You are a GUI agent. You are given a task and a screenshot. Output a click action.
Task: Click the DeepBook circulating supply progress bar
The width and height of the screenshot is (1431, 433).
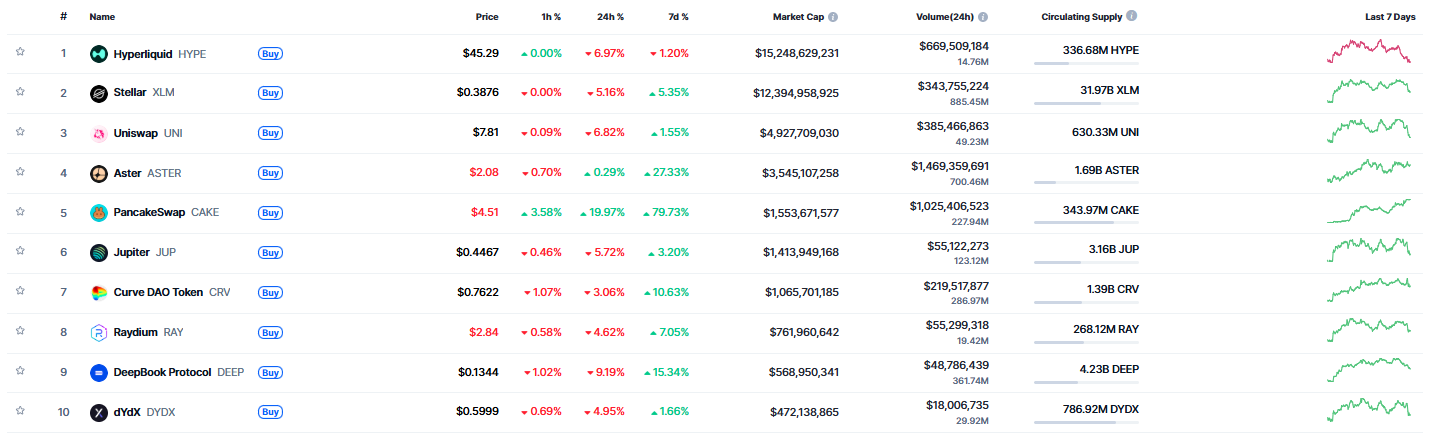1085,382
